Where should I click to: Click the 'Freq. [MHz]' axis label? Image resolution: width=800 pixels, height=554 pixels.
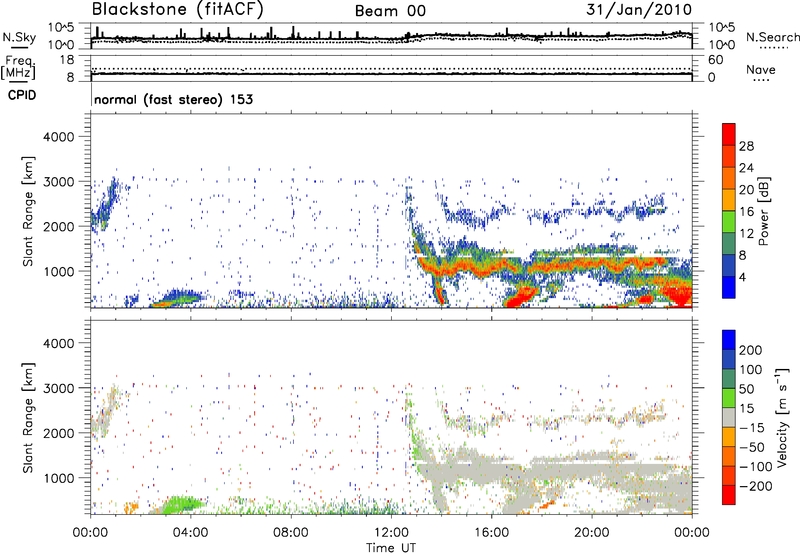19,68
